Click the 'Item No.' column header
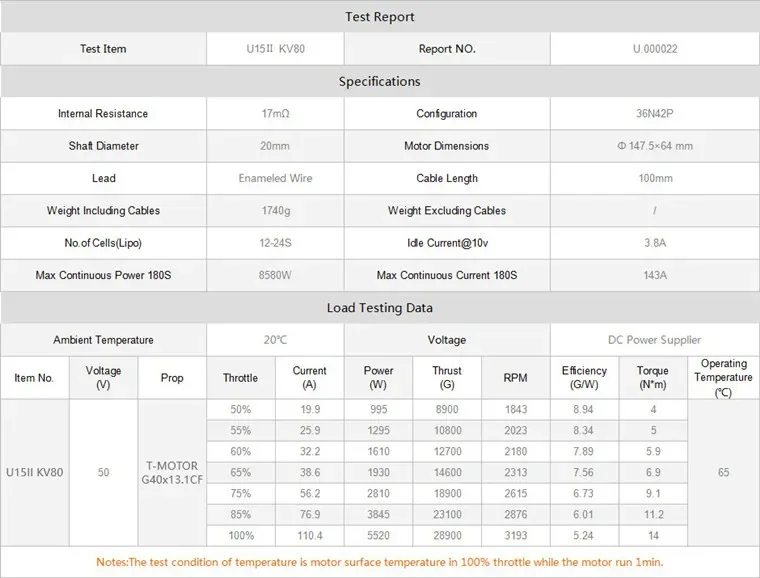The height and width of the screenshot is (578, 760). tap(33, 378)
